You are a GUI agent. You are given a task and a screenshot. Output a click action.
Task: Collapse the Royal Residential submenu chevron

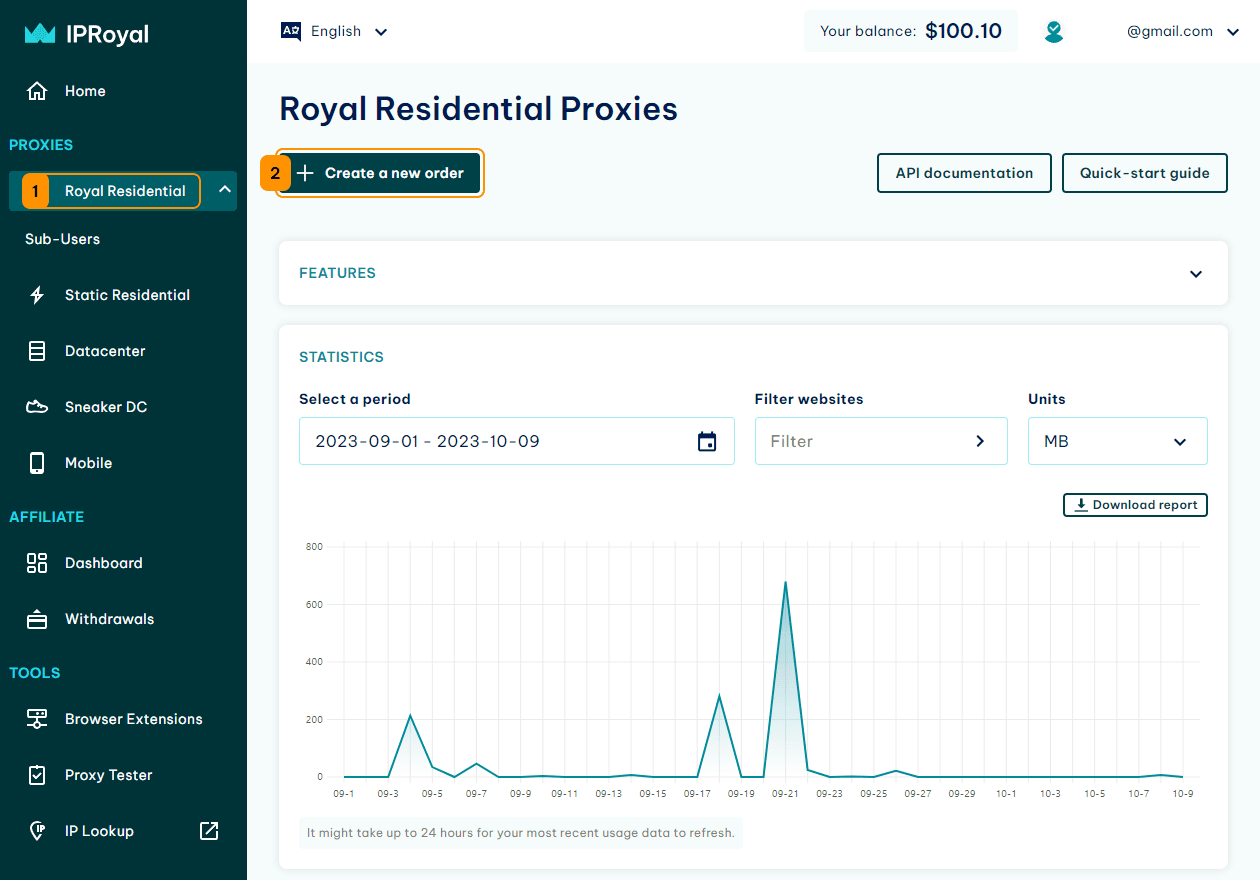coord(225,190)
